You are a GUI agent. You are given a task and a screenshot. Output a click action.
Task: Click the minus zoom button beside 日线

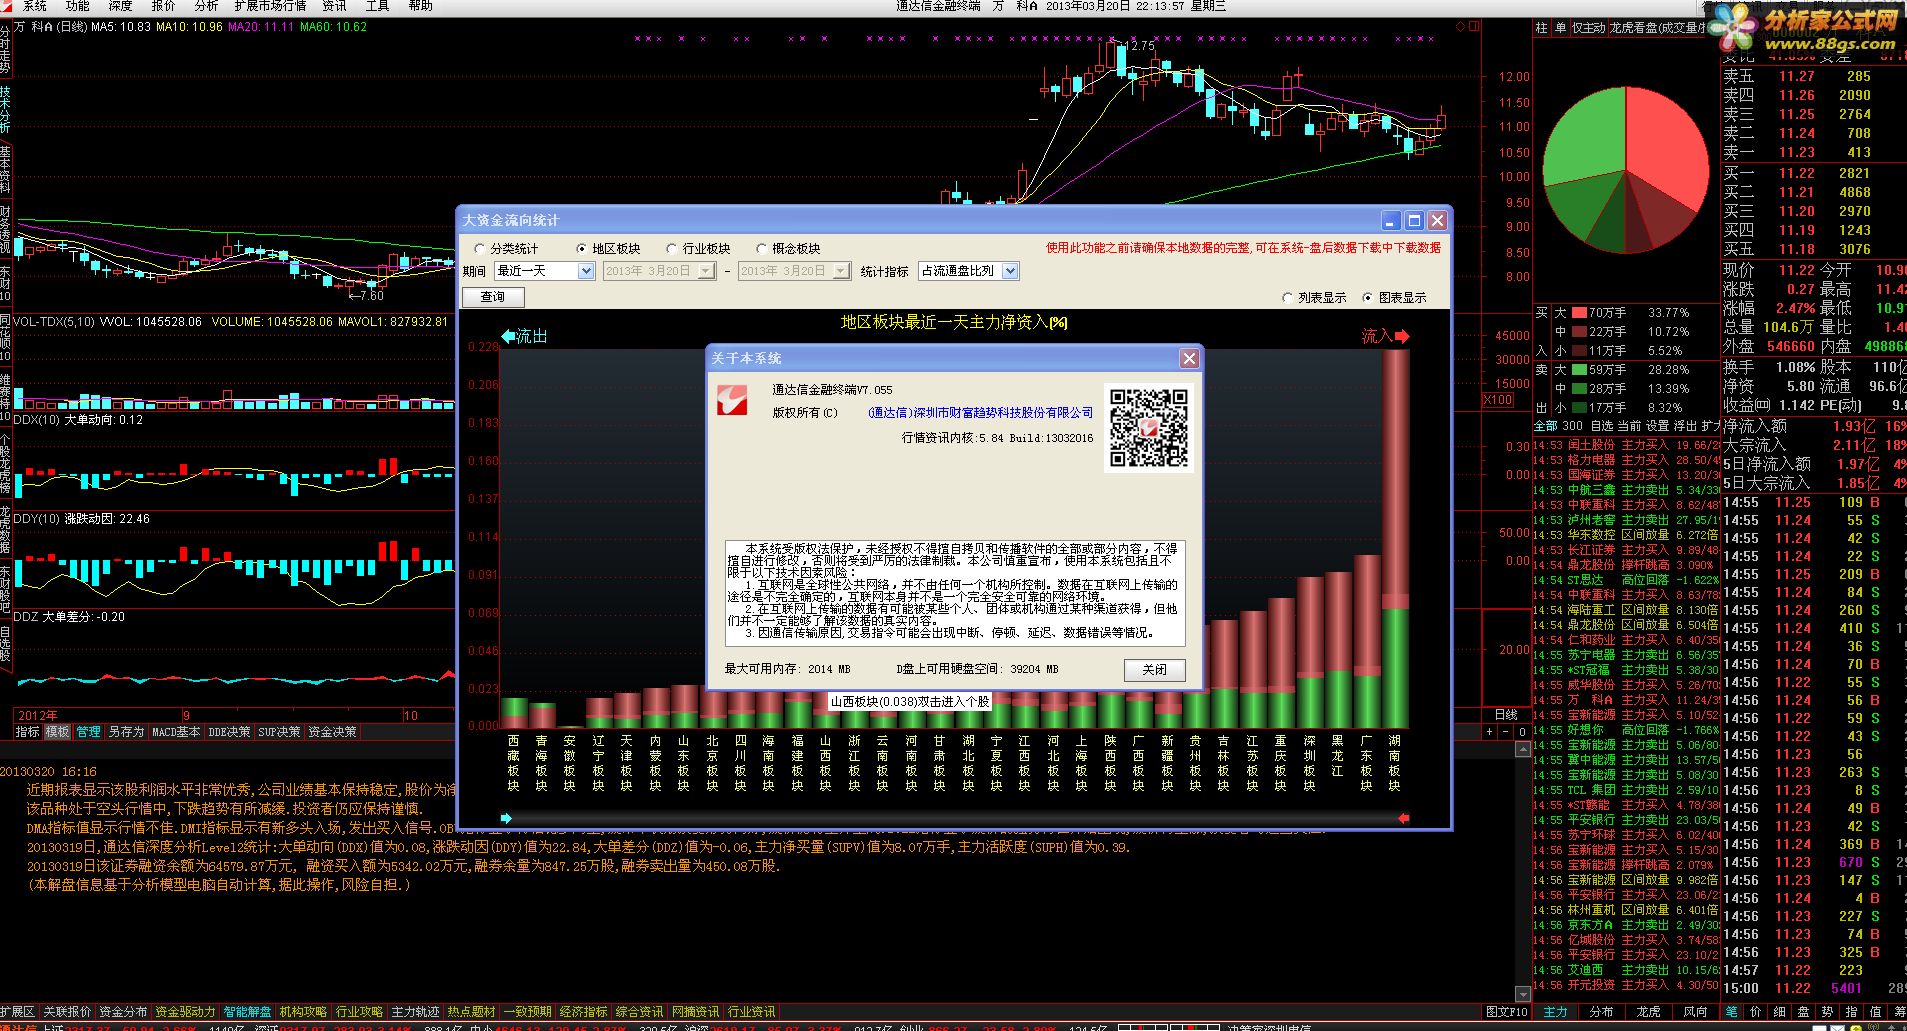tap(1506, 732)
